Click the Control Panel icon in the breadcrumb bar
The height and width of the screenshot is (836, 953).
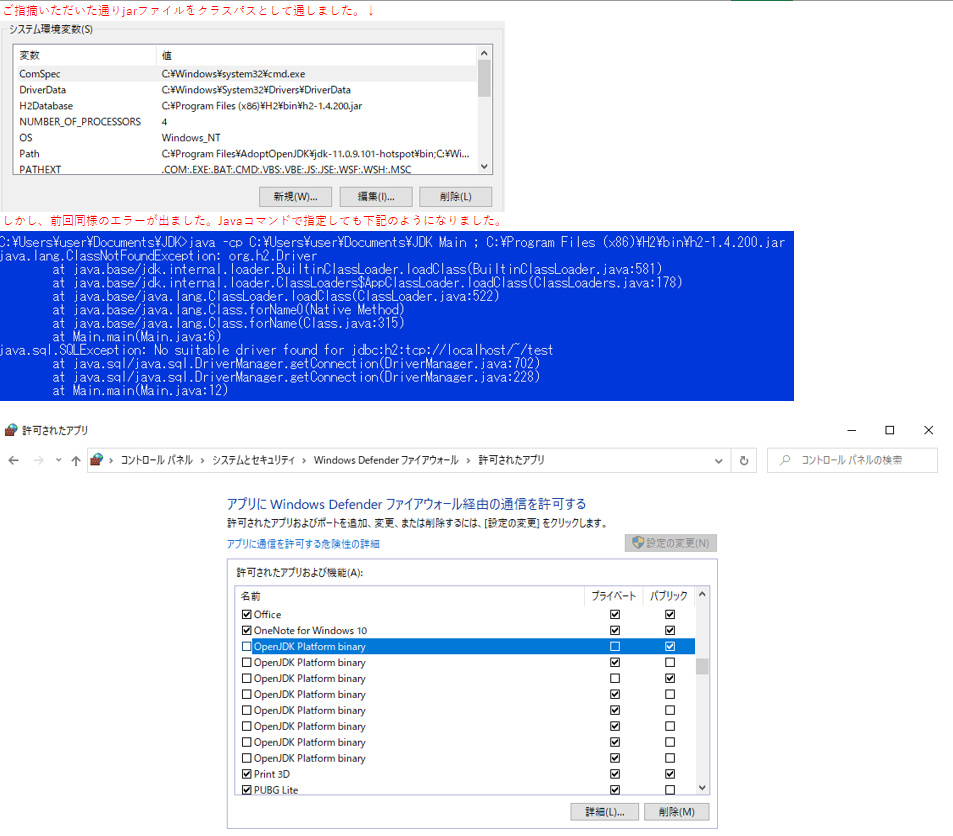pyautogui.click(x=97, y=461)
